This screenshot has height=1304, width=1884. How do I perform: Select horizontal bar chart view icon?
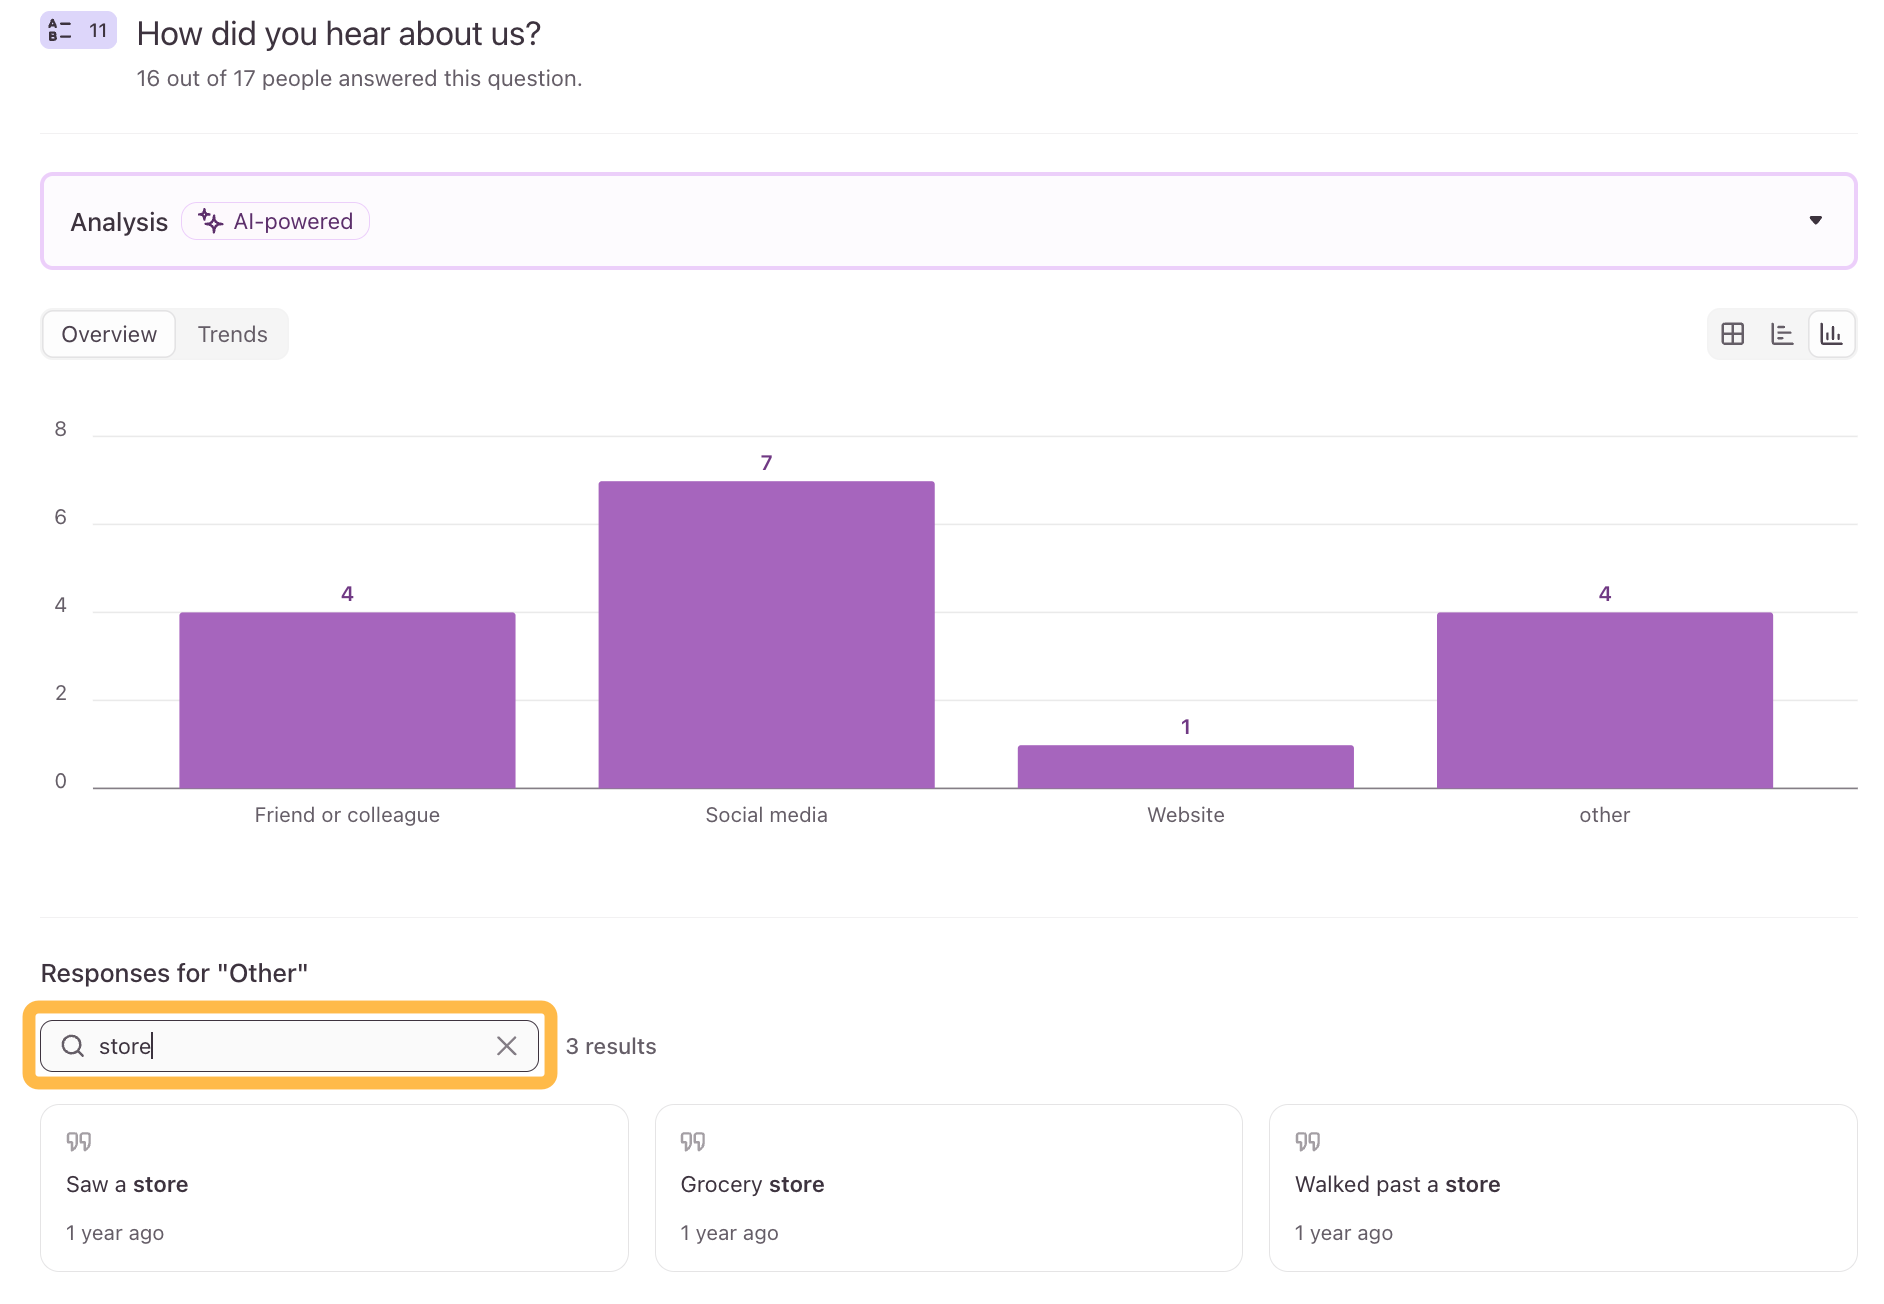pos(1782,334)
